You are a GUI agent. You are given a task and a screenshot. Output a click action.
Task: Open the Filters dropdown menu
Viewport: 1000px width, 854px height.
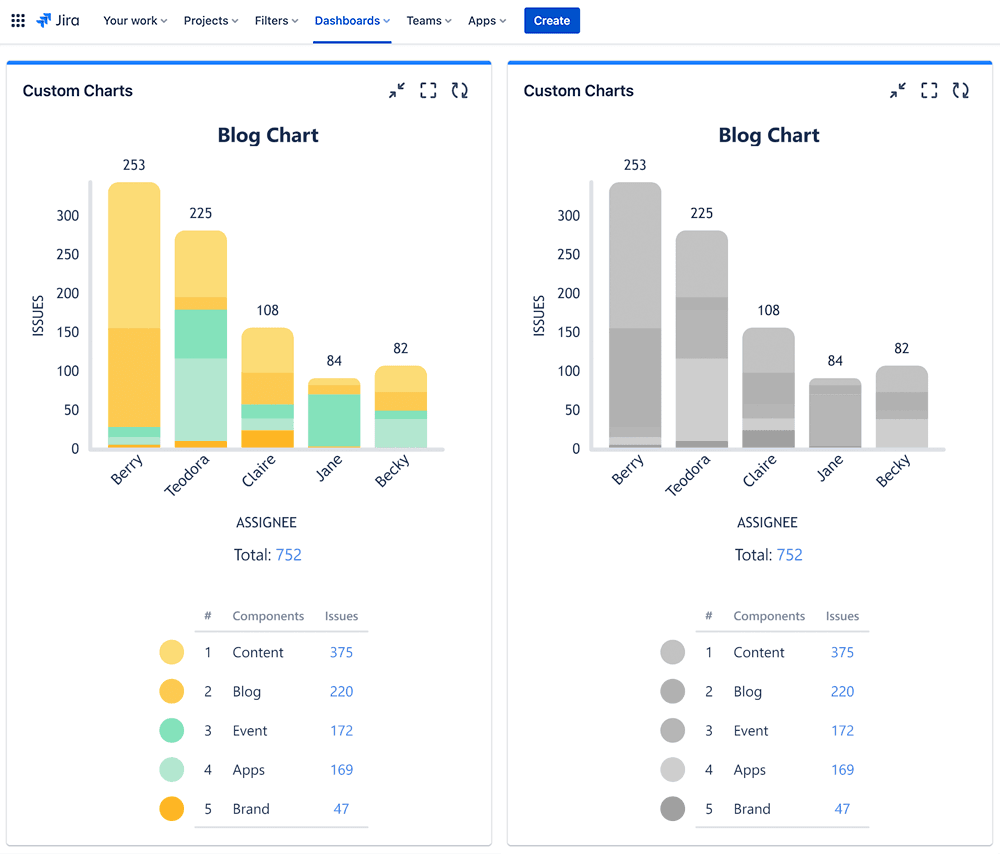276,20
